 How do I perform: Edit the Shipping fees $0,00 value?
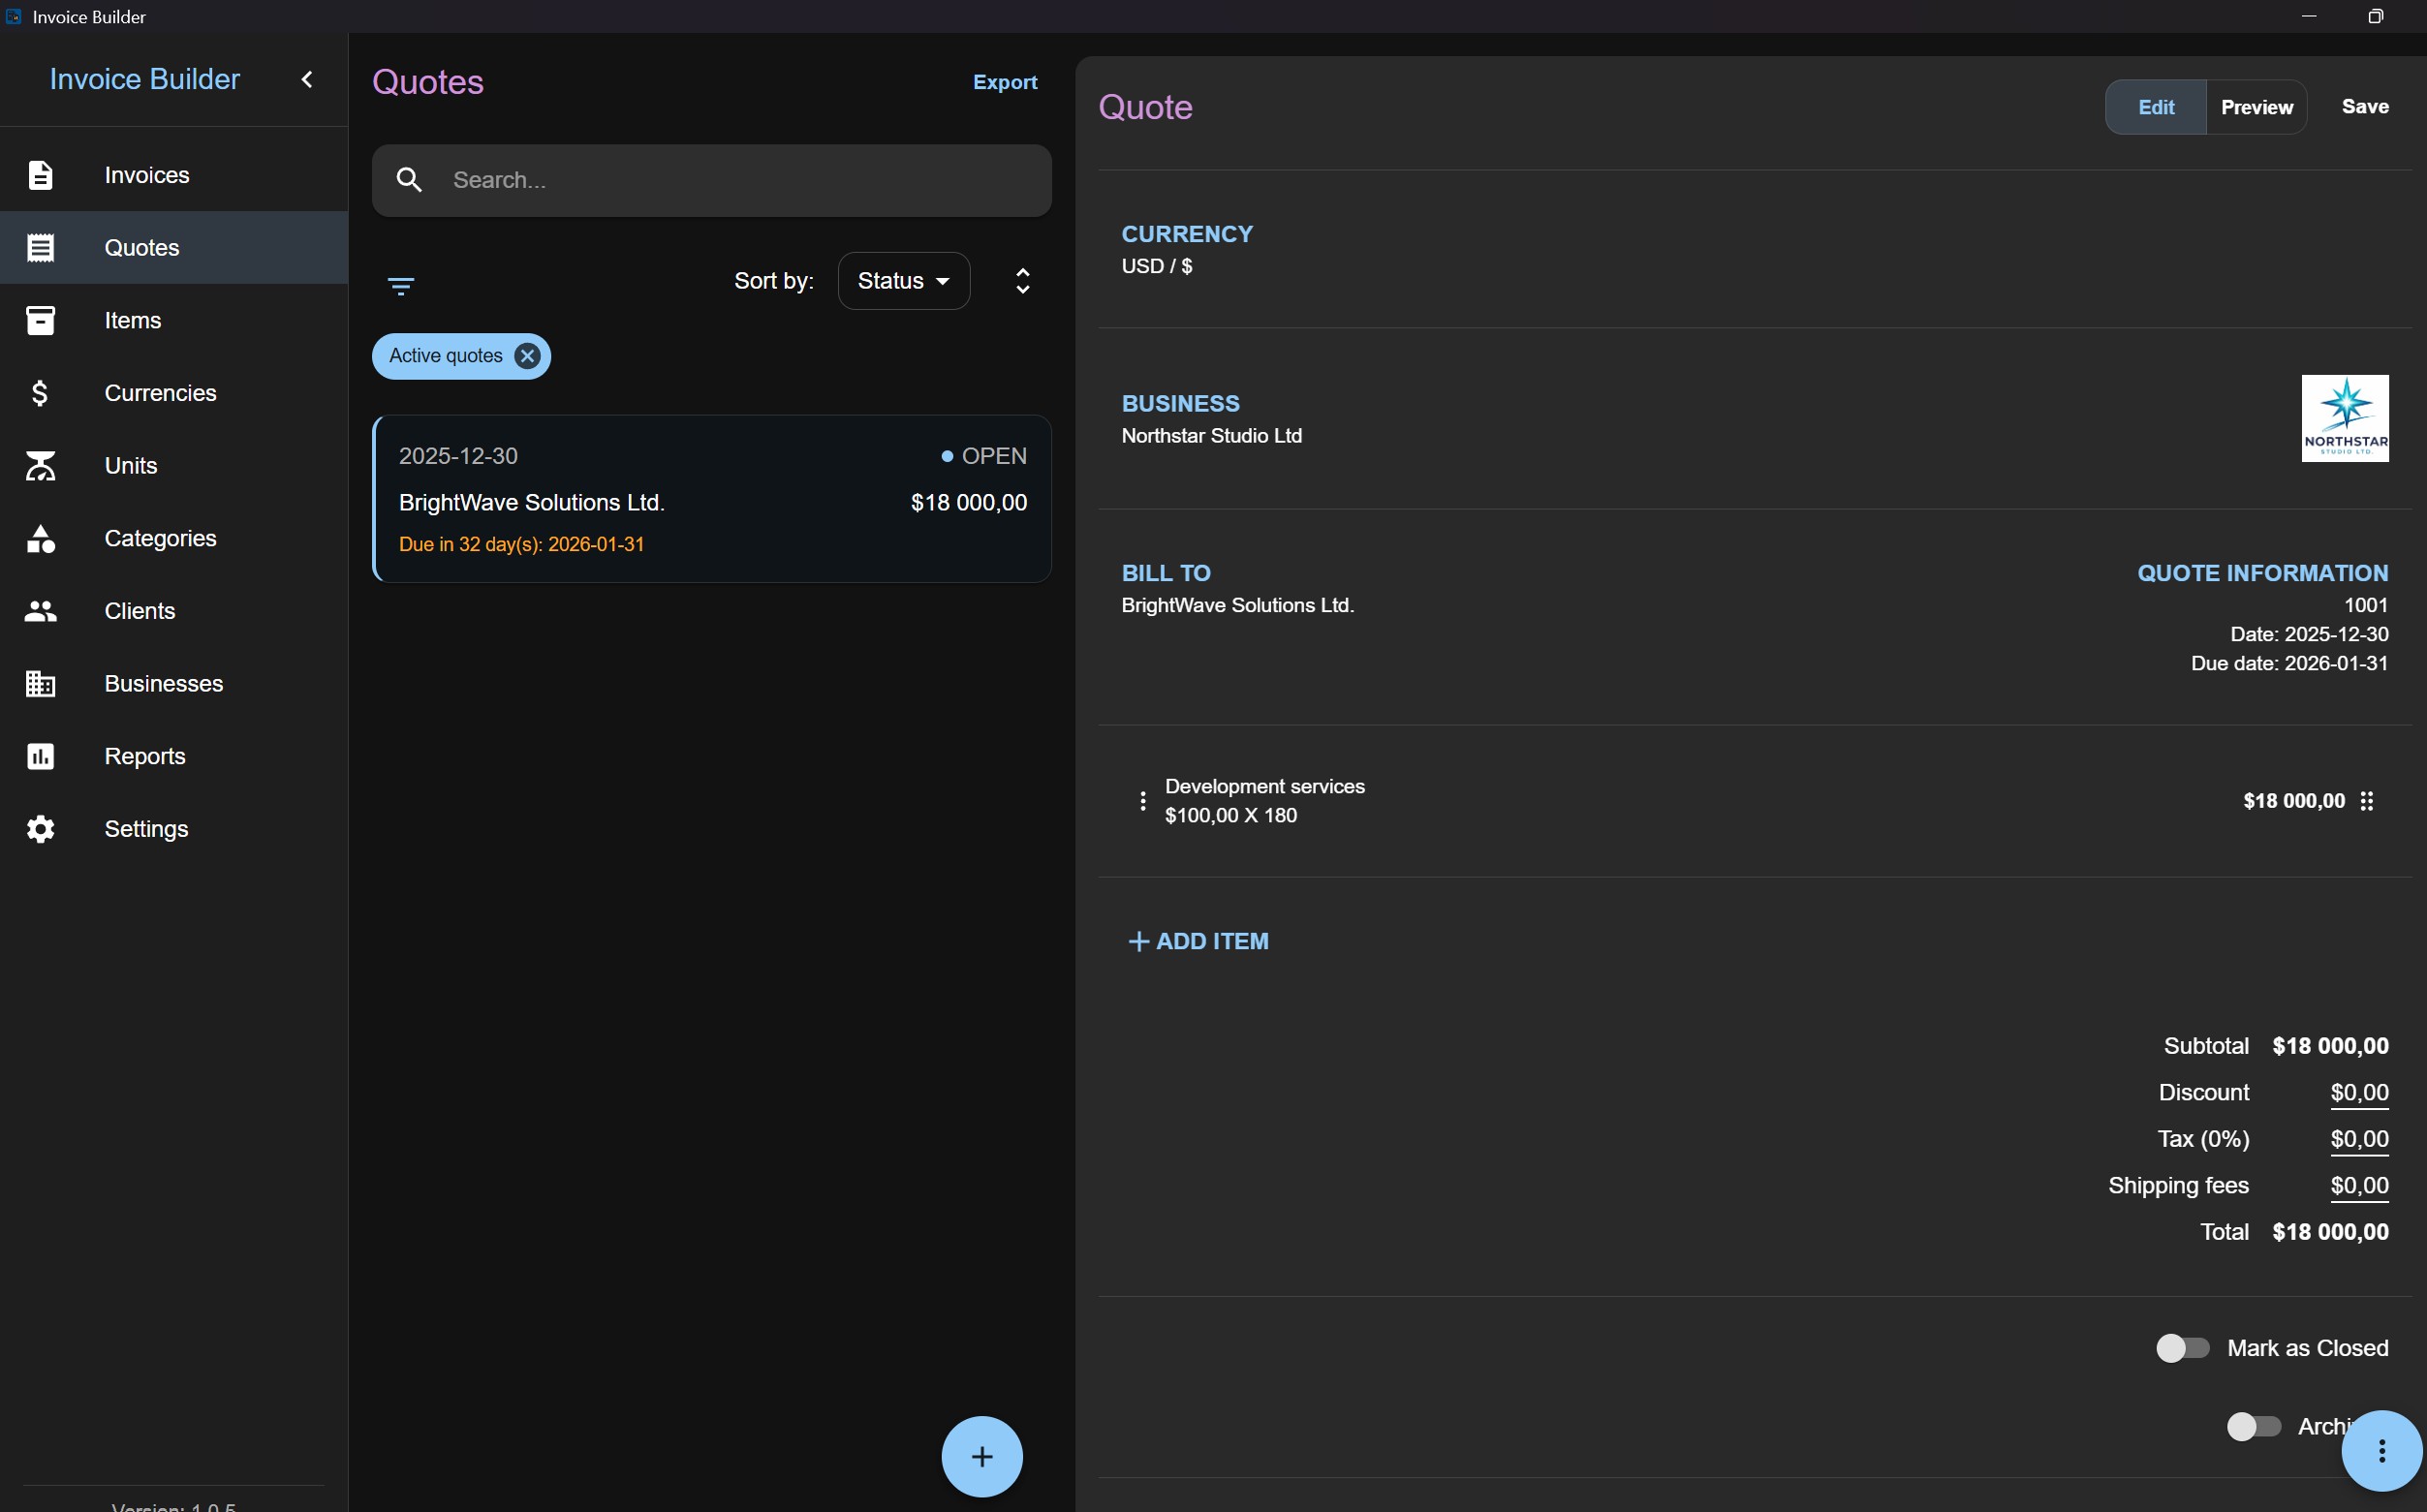pyautogui.click(x=2359, y=1186)
